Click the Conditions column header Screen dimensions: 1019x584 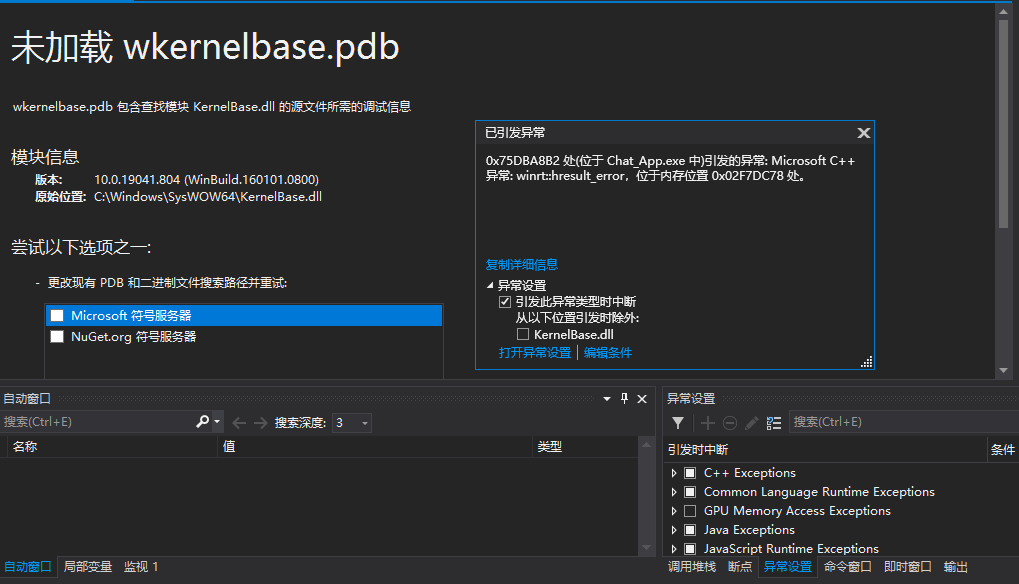(x=1003, y=450)
